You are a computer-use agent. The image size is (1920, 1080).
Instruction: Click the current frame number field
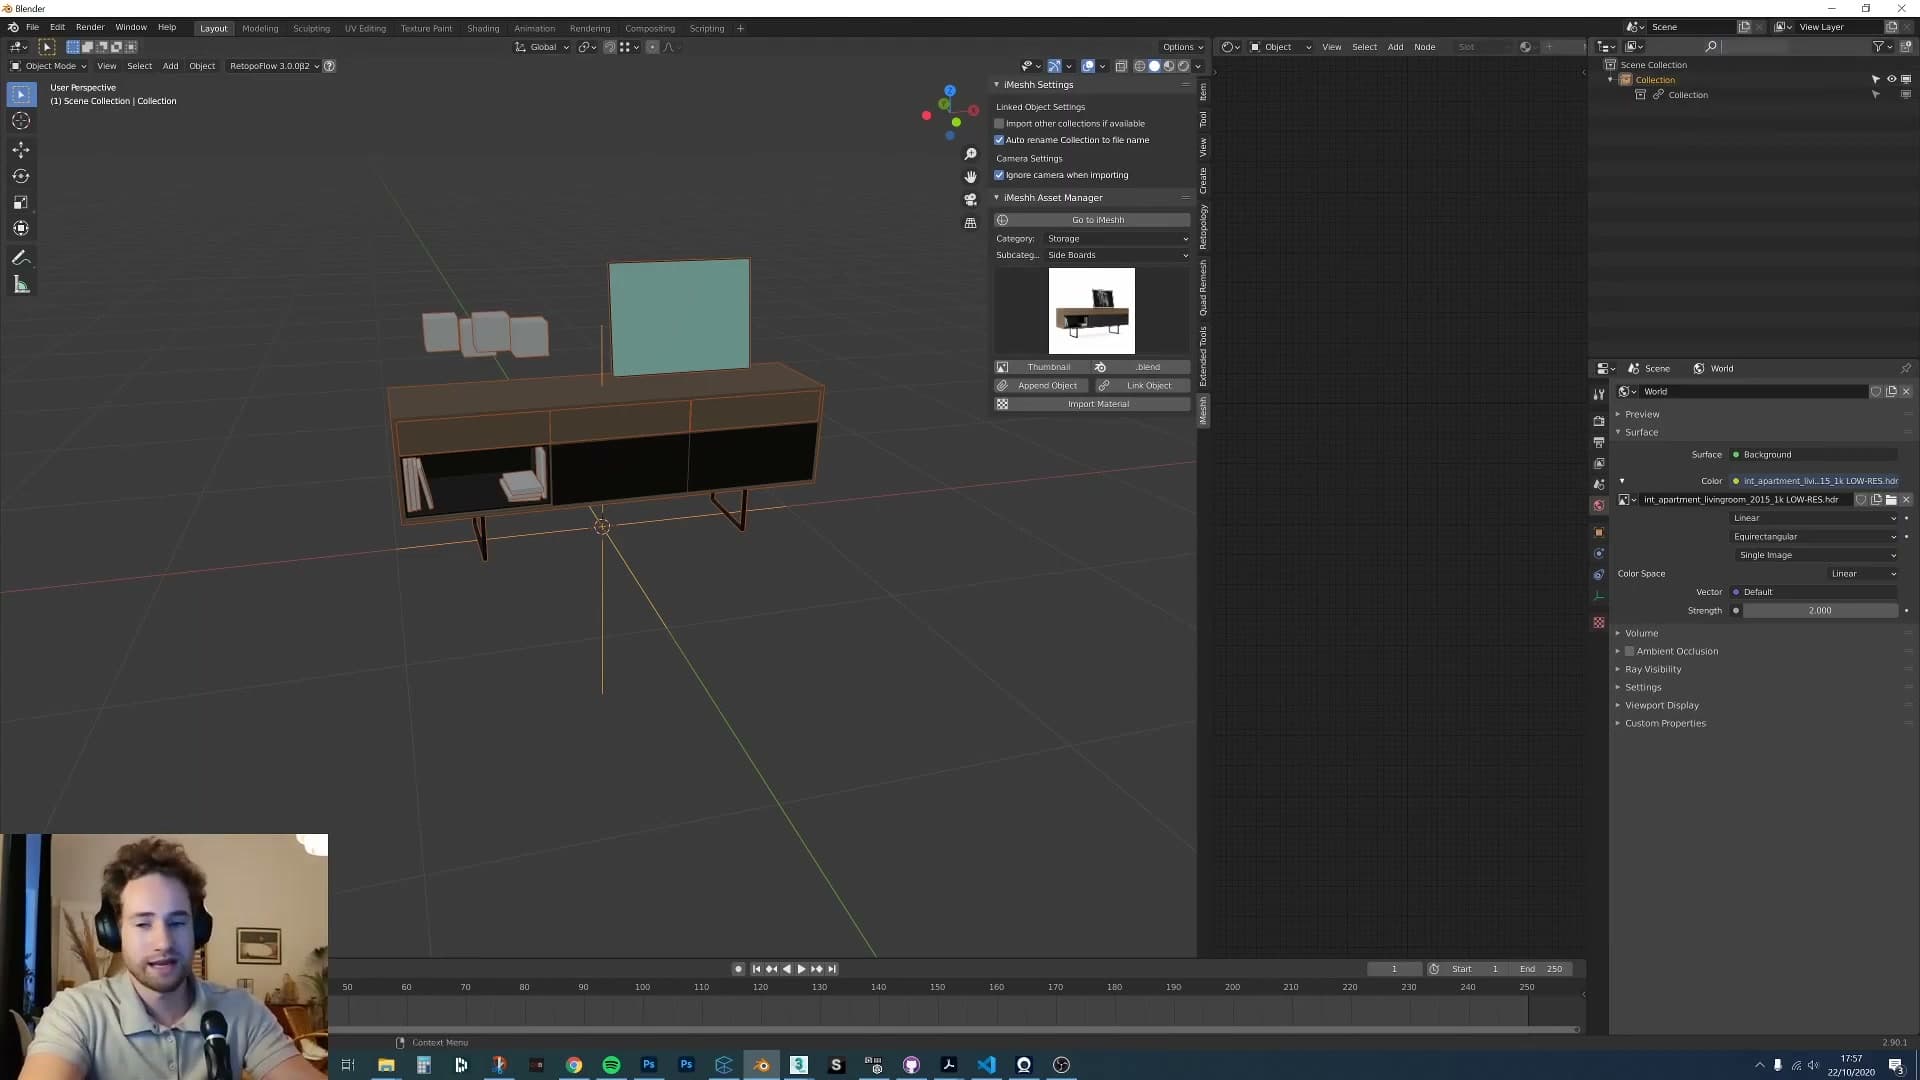pyautogui.click(x=1394, y=969)
